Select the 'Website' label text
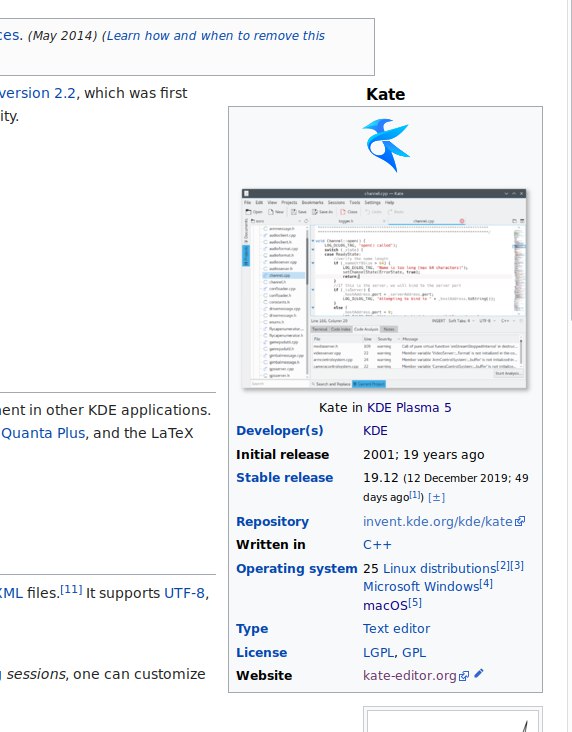This screenshot has width=572, height=732. [x=264, y=676]
